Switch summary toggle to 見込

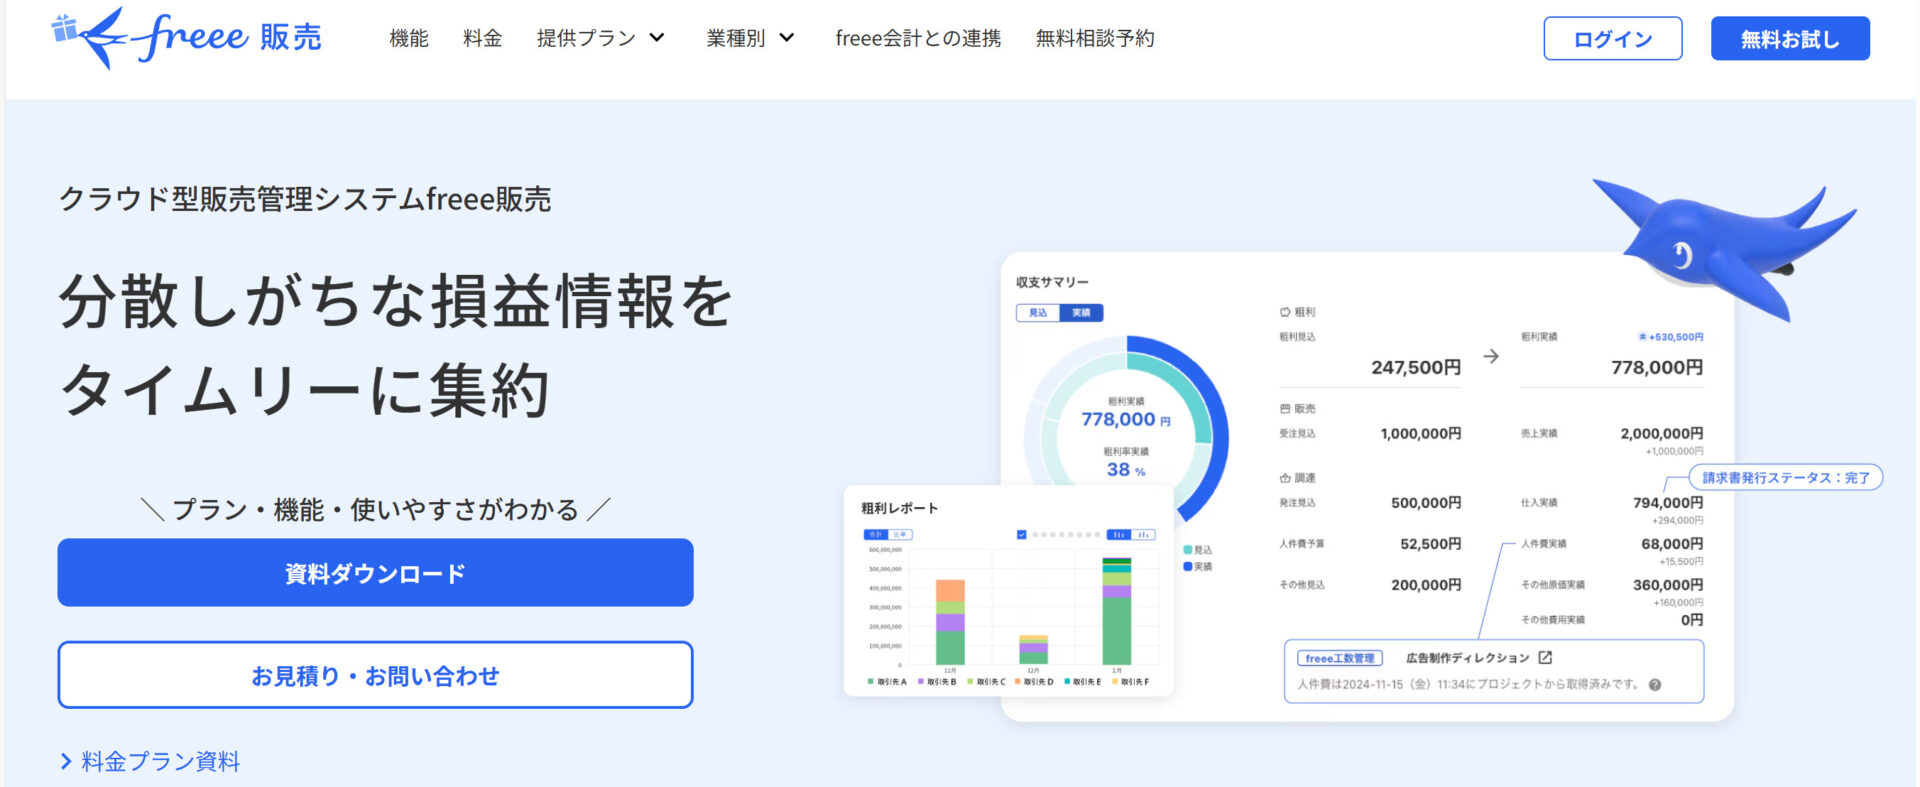(x=1038, y=313)
